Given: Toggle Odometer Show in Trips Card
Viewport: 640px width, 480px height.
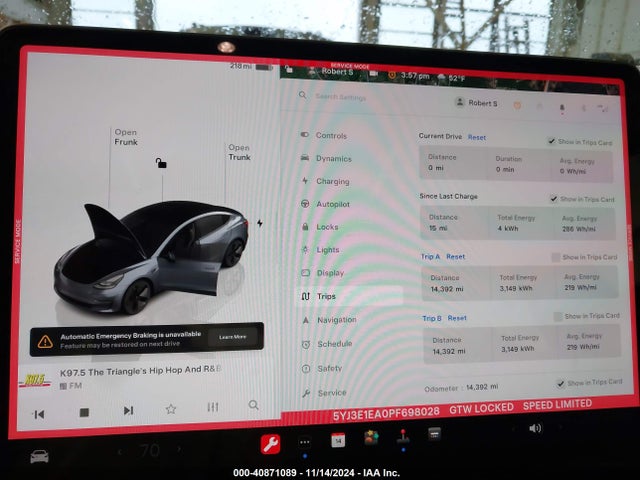Looking at the screenshot, I should [x=560, y=383].
